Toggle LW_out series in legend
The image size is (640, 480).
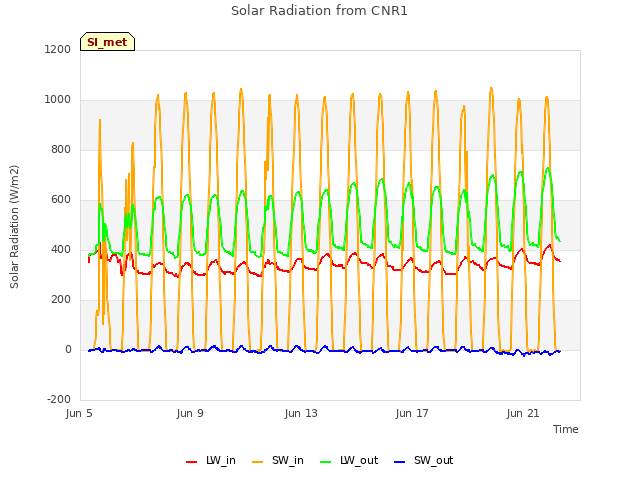click(x=349, y=461)
